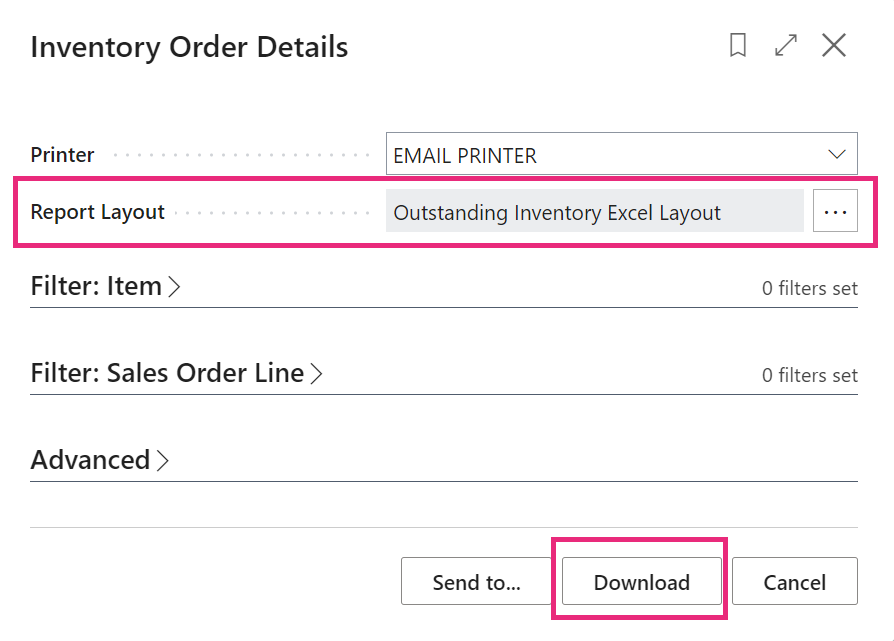Expand the dialog using the diagonal arrows icon
Screen dimensions: 894x641
(786, 46)
